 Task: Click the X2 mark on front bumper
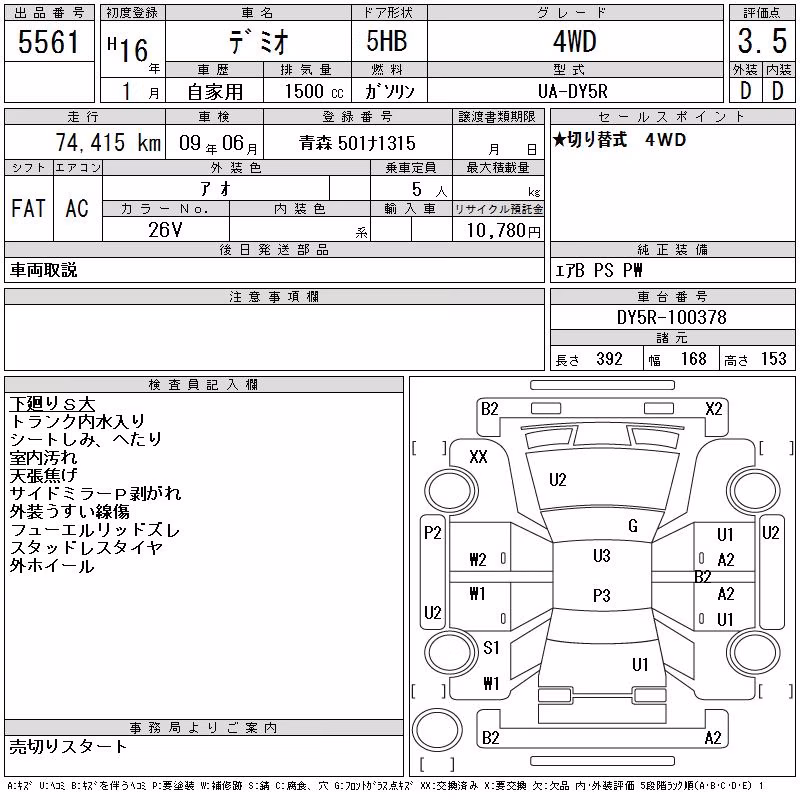coord(714,409)
